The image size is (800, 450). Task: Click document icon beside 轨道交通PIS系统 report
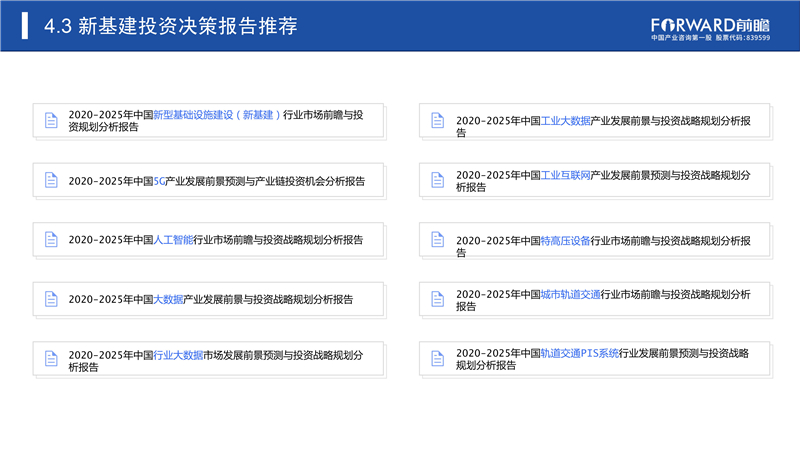click(438, 359)
